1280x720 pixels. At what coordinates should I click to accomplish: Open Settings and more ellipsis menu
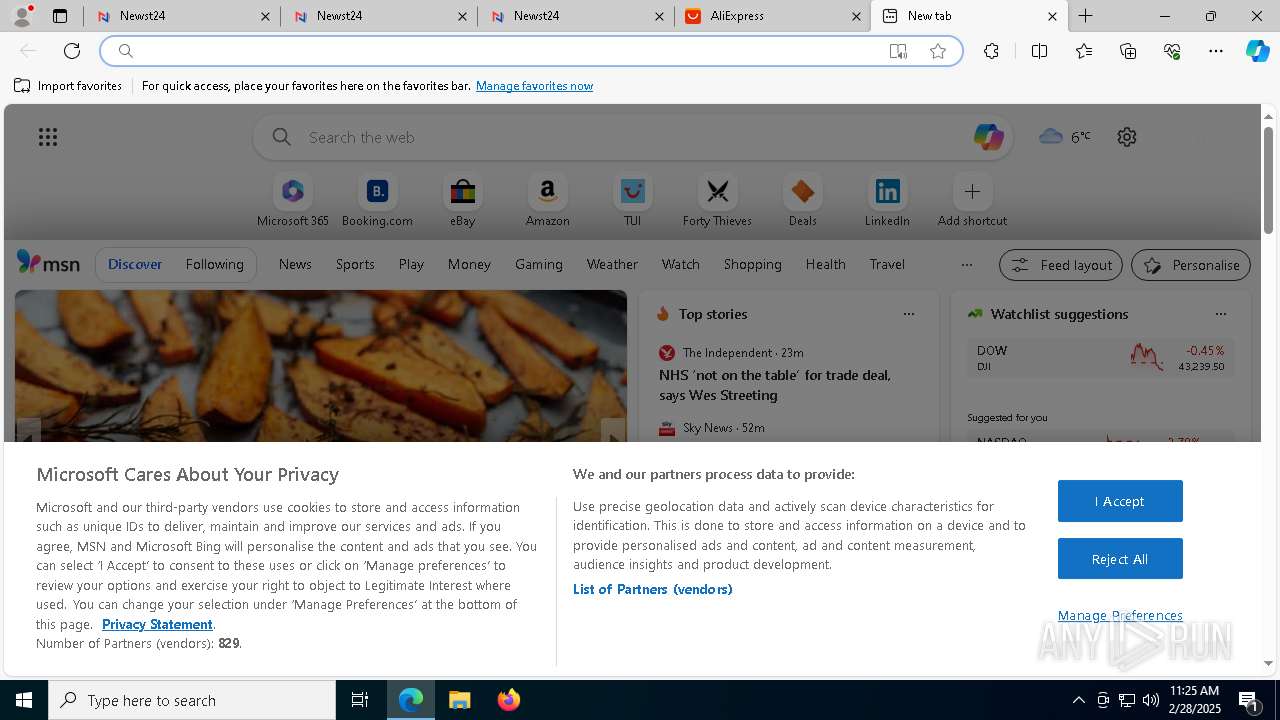(x=1216, y=51)
